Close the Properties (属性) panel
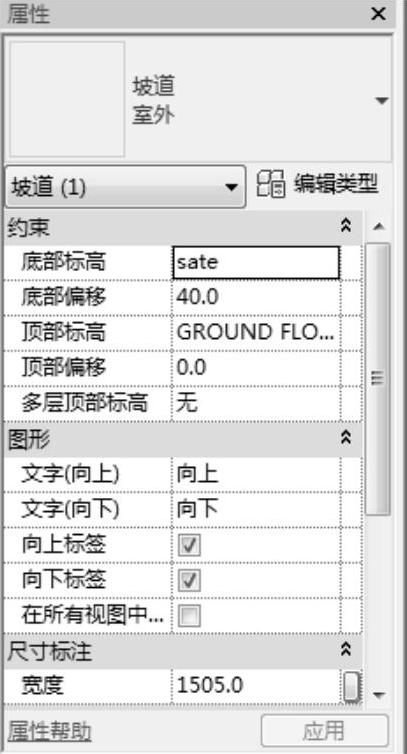The width and height of the screenshot is (407, 754). (379, 14)
